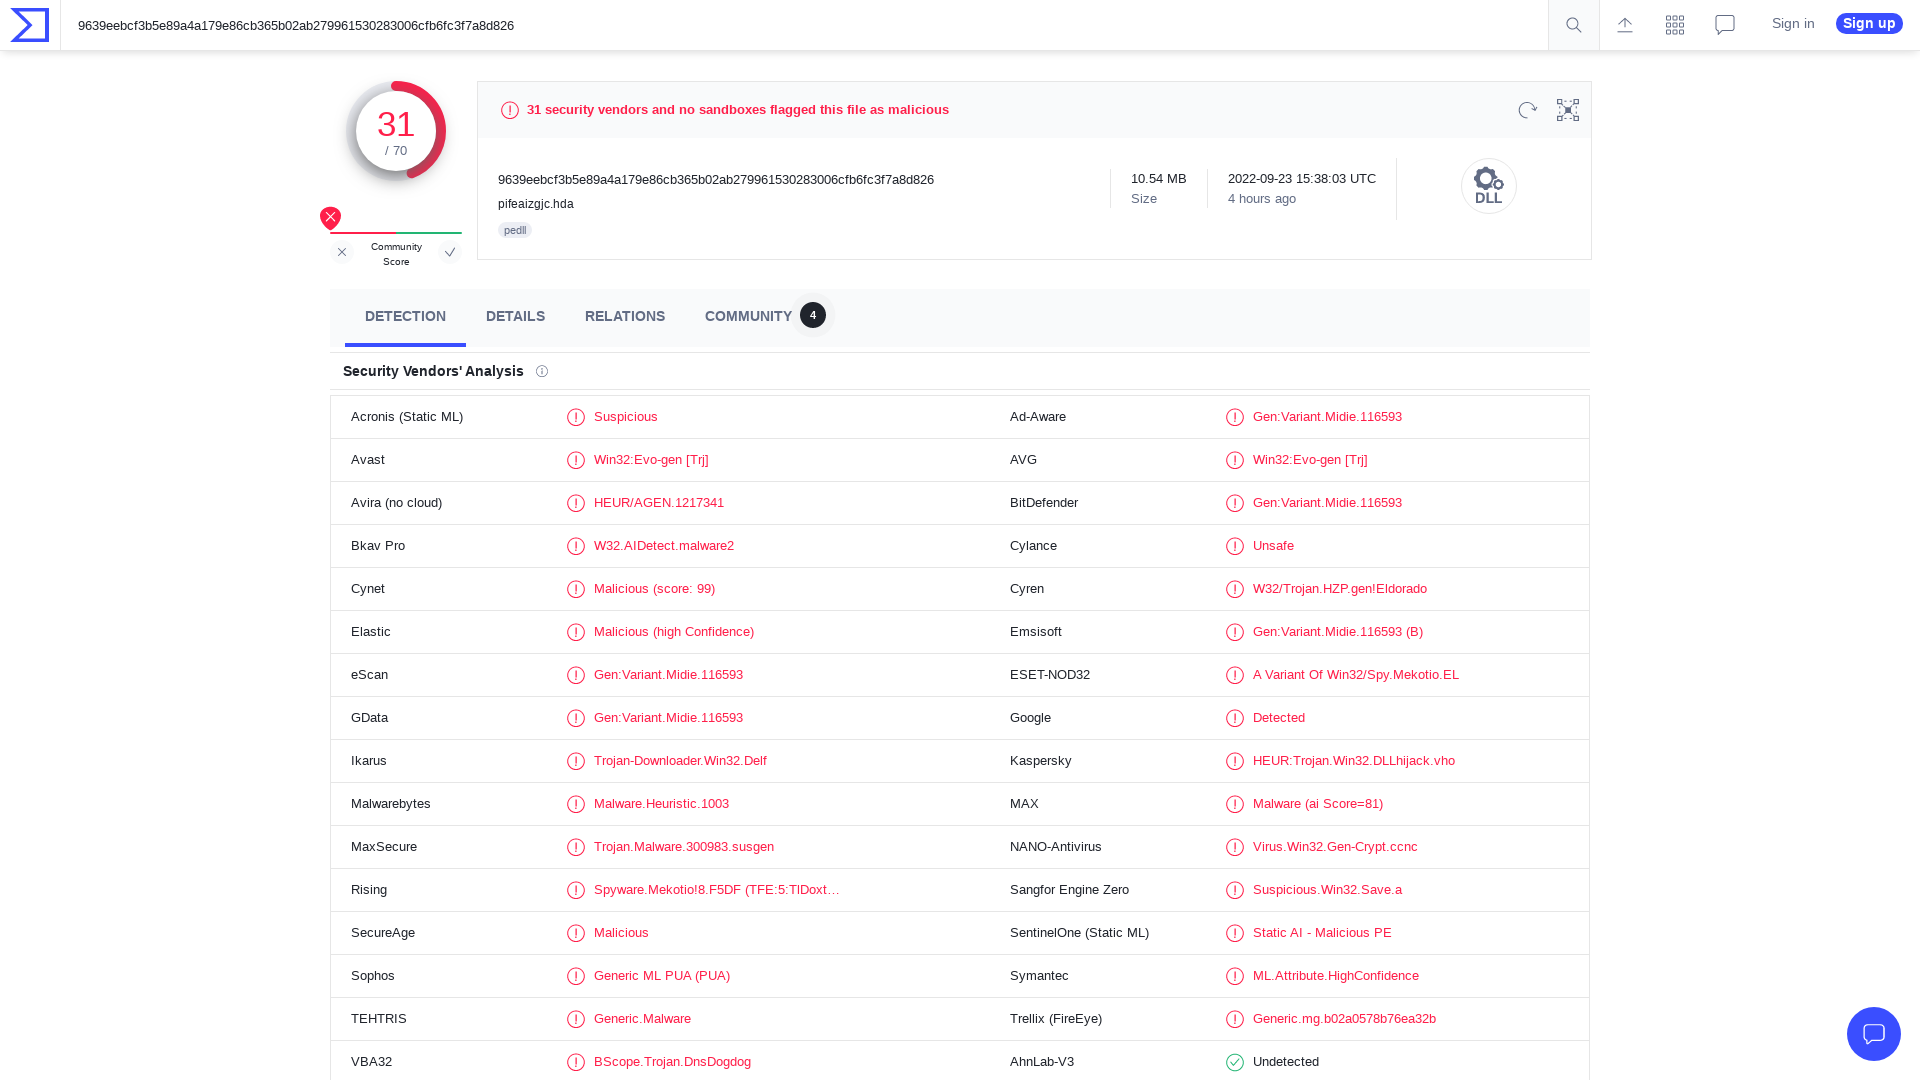Screen dimensions: 1920x1080
Task: Click the Sign up button
Action: (x=1868, y=23)
